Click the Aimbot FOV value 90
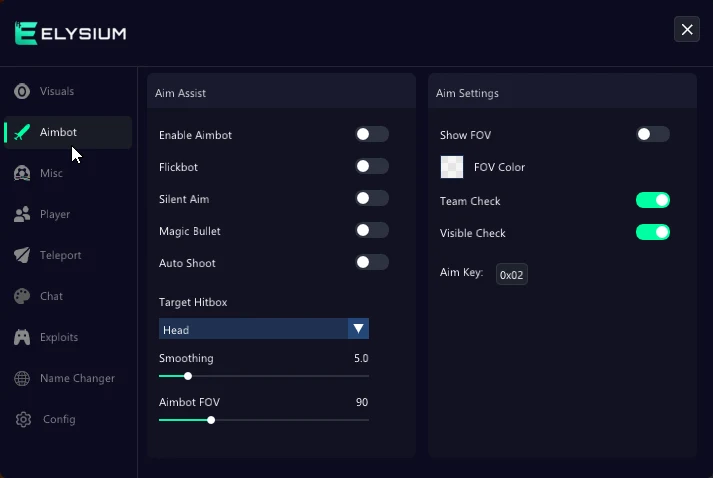The height and width of the screenshot is (478, 713). pyautogui.click(x=362, y=403)
